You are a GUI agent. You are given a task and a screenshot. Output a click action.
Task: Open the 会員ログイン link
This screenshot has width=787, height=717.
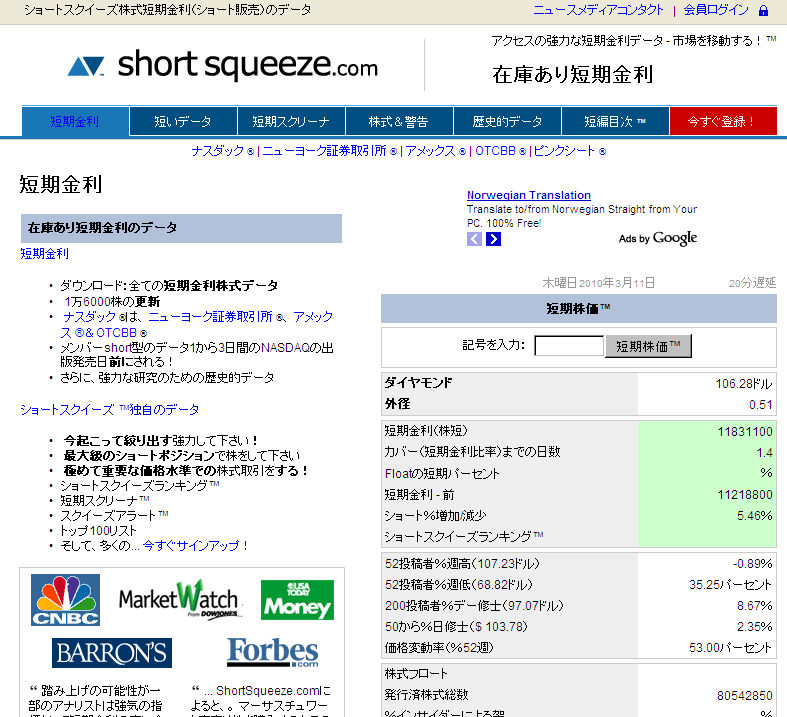[x=716, y=10]
